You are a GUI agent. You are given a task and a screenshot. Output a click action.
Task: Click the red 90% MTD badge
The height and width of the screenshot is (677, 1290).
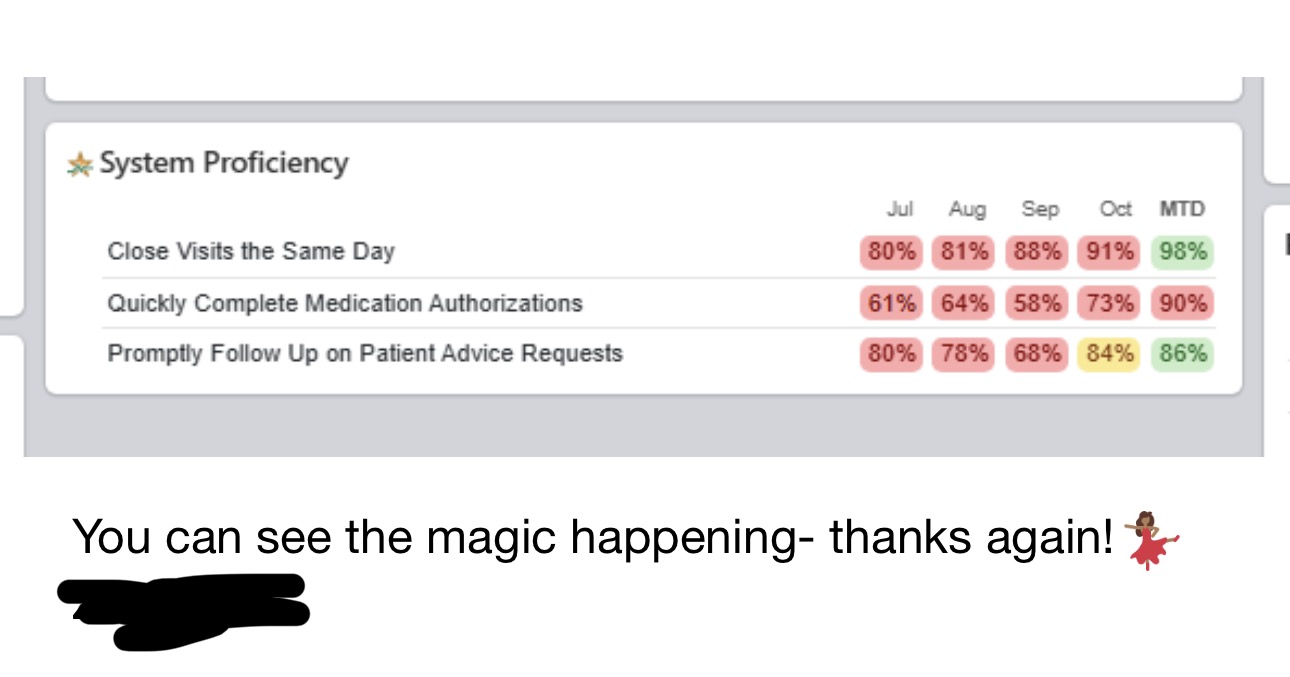1183,303
